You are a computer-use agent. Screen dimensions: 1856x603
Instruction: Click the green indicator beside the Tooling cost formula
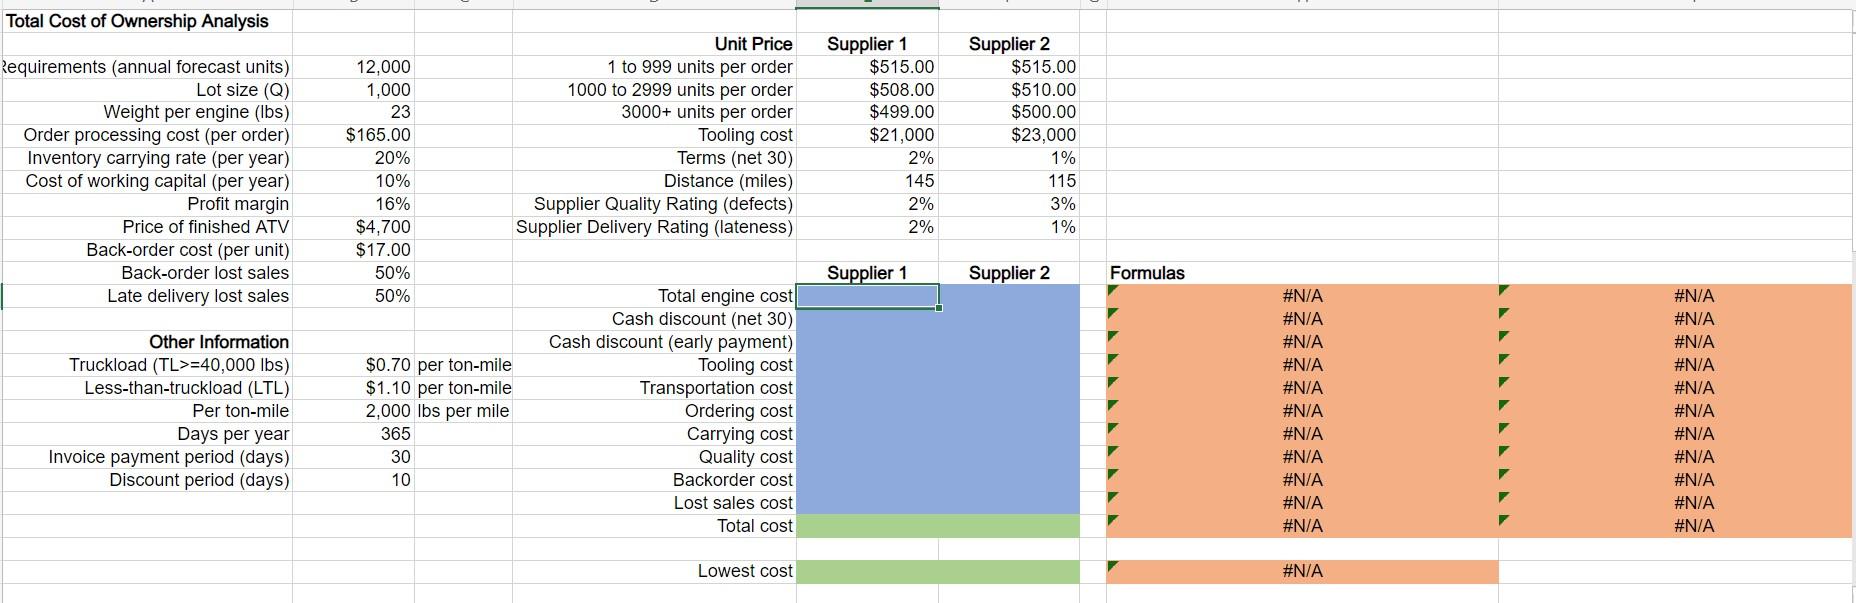(x=1113, y=359)
